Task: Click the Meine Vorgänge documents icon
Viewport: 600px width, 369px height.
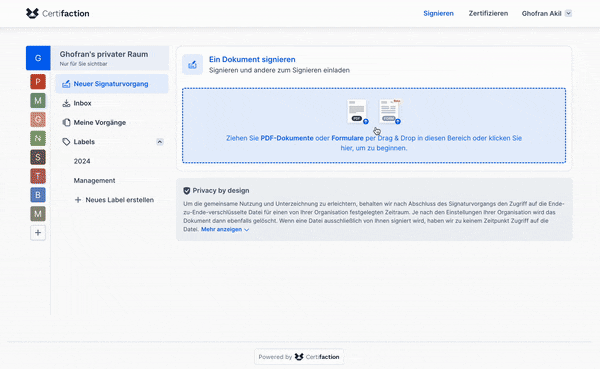Action: tap(66, 122)
